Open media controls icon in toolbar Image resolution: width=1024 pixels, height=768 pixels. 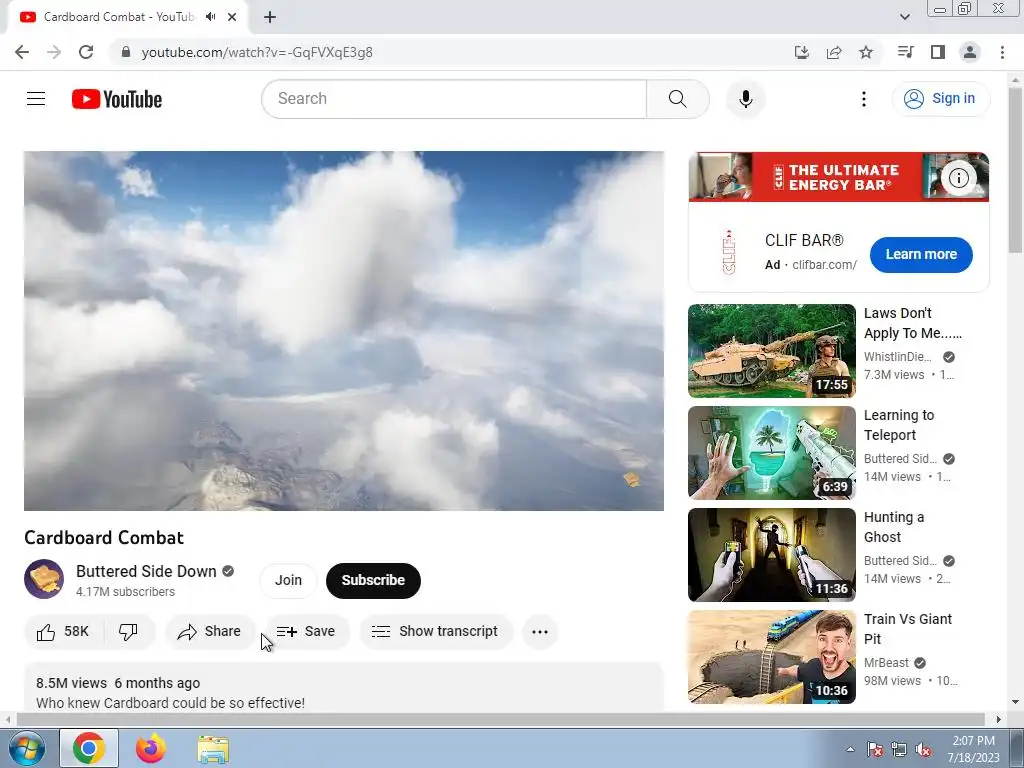[906, 52]
